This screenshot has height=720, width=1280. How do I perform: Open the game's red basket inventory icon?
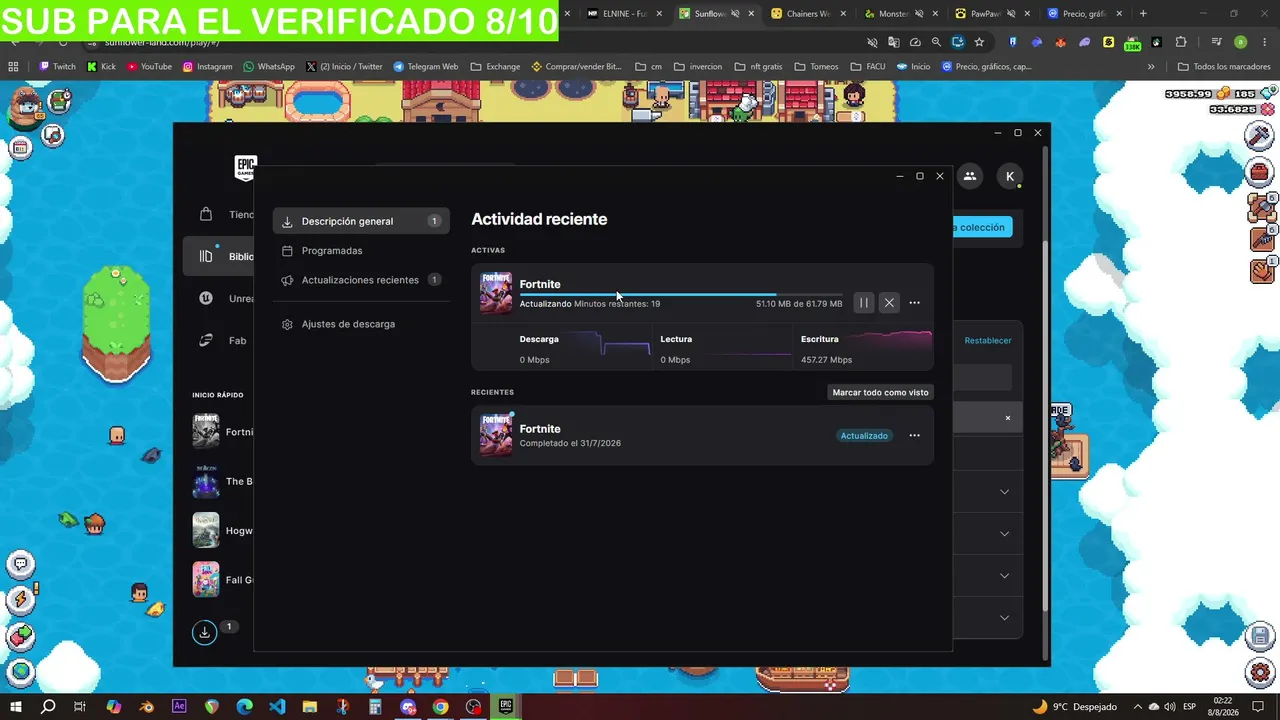click(x=1259, y=172)
